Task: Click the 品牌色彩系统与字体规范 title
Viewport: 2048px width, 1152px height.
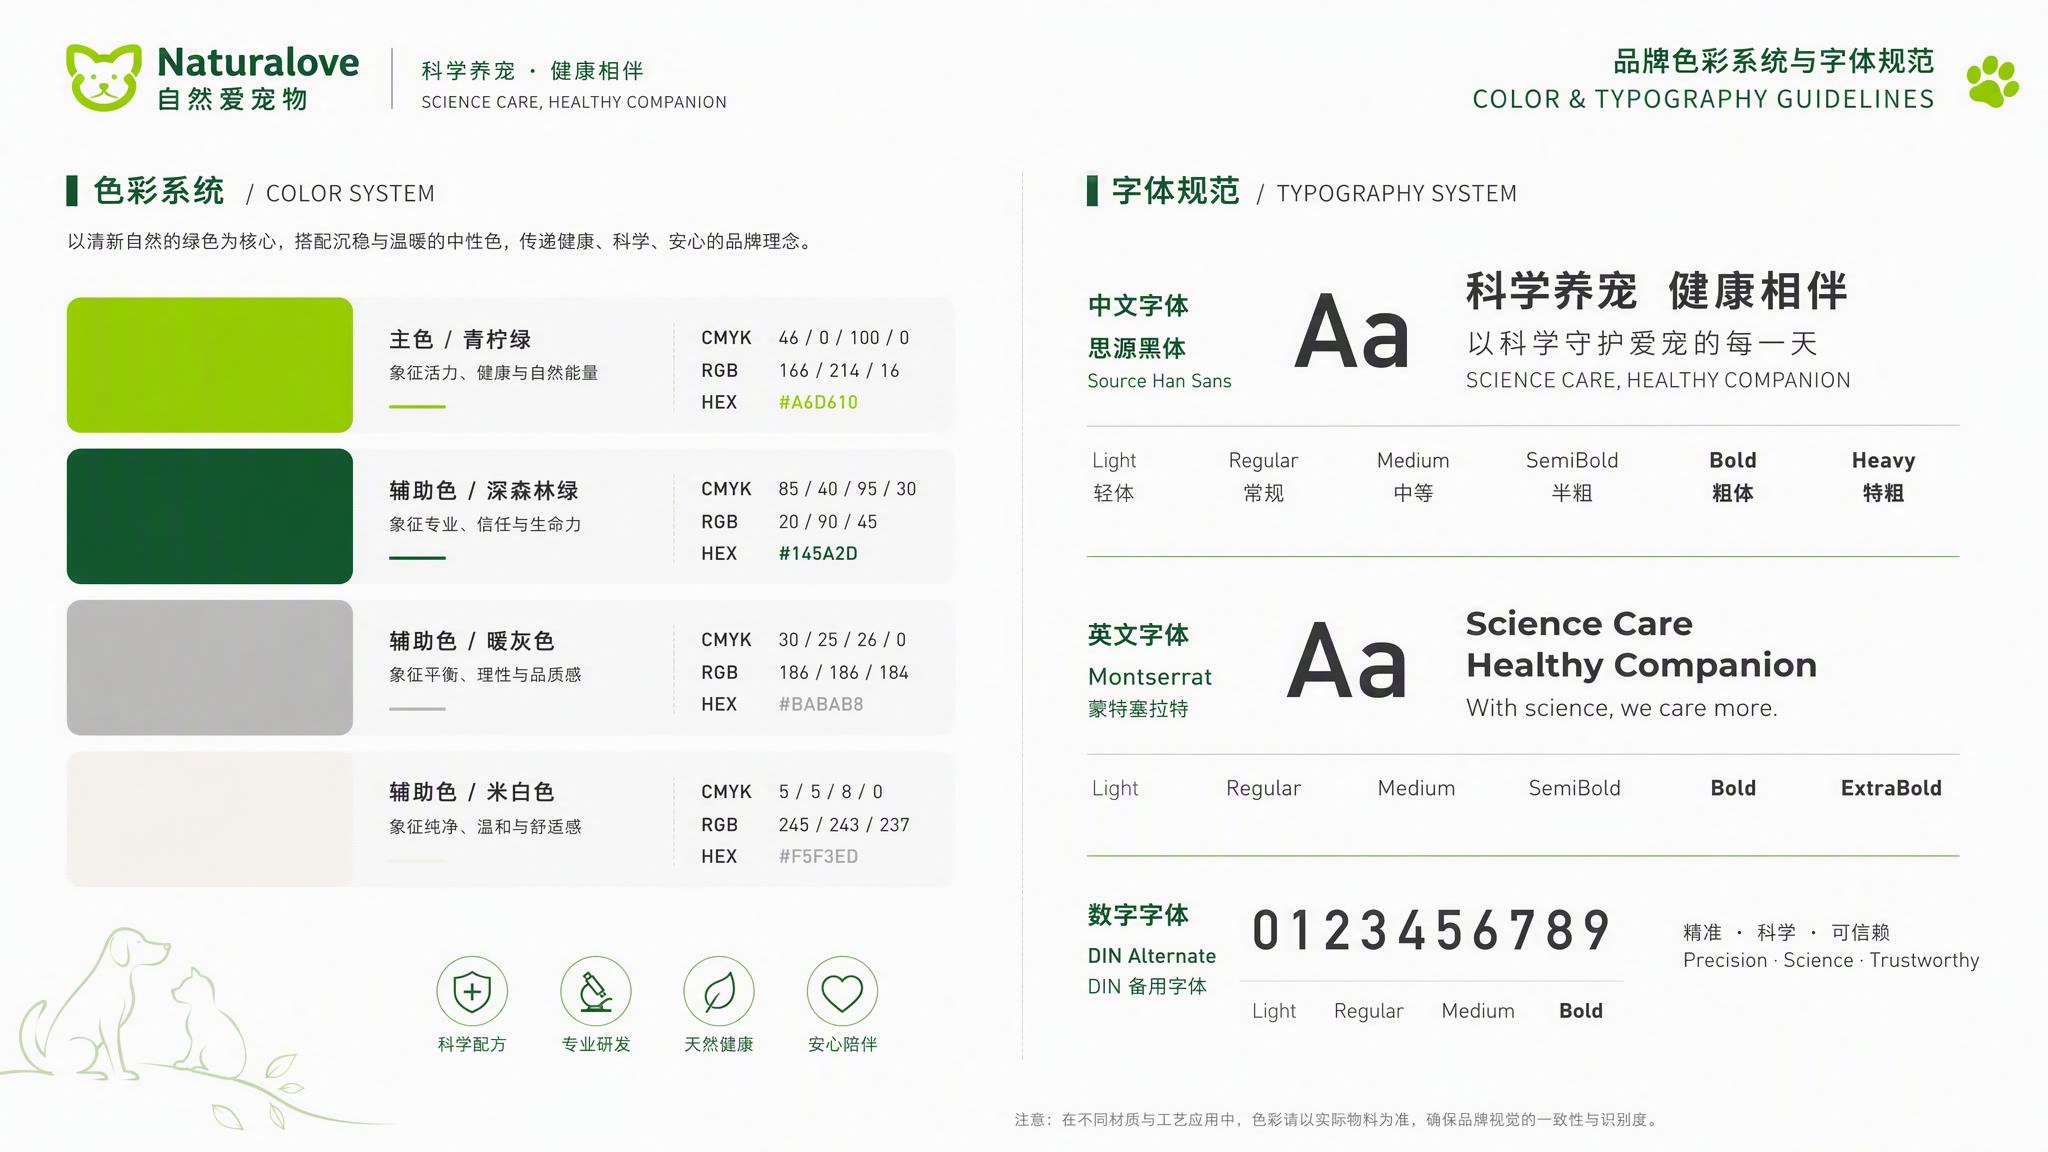Action: pyautogui.click(x=1774, y=61)
